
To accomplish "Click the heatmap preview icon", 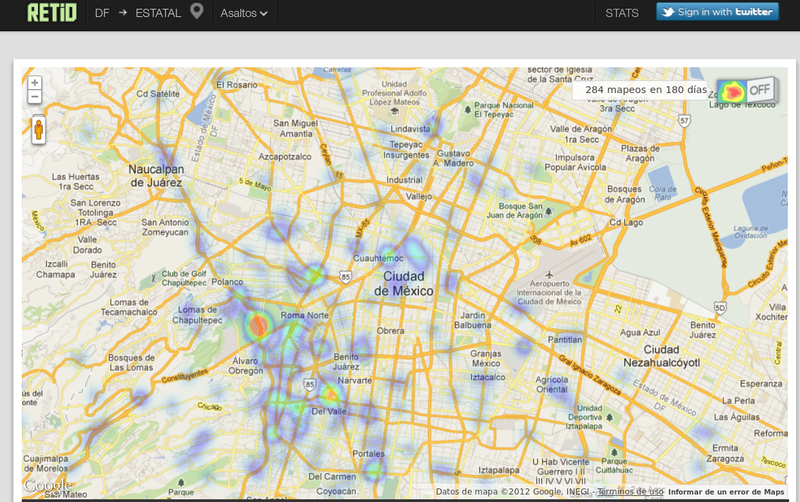I will tap(732, 91).
